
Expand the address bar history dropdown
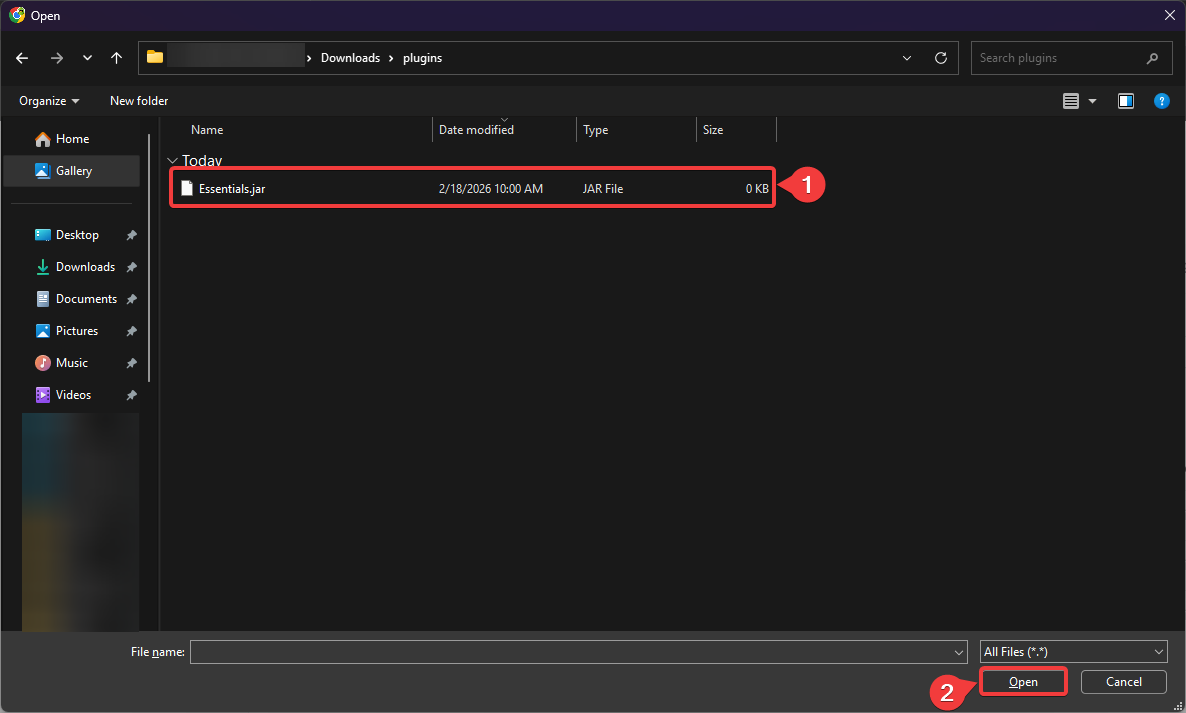[x=907, y=58]
